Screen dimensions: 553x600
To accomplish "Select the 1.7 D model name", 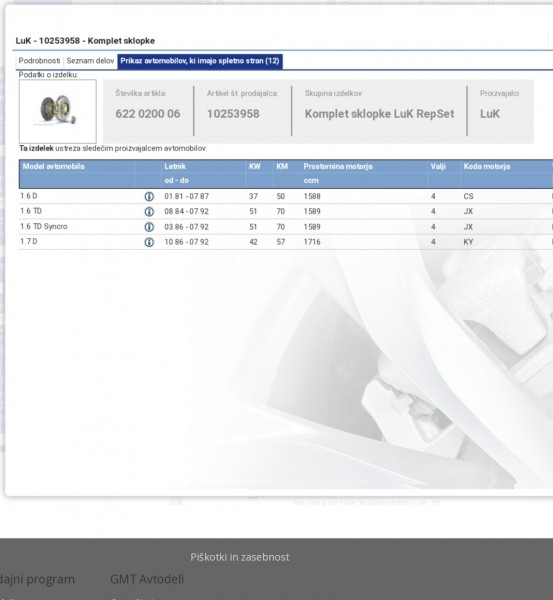I will coord(29,242).
